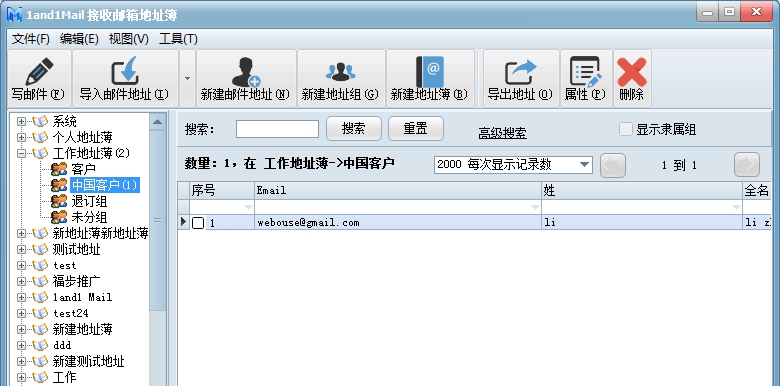This screenshot has width=780, height=386.
Task: Enable the 显示隶属组 checkbox
Action: 625,129
